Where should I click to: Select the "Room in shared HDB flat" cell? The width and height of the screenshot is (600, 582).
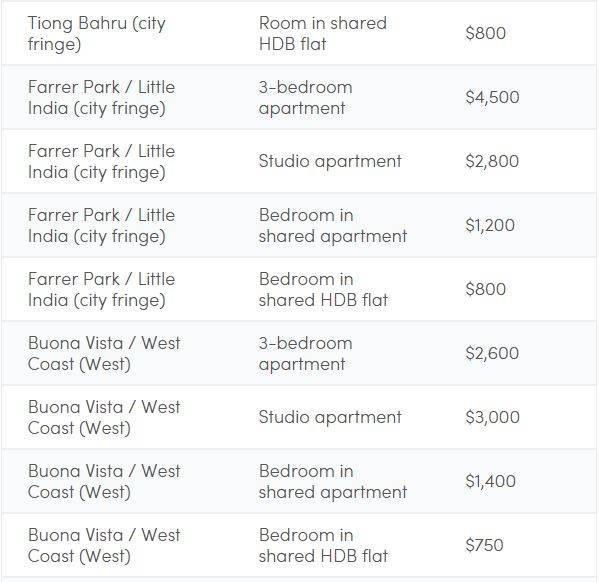coord(322,33)
